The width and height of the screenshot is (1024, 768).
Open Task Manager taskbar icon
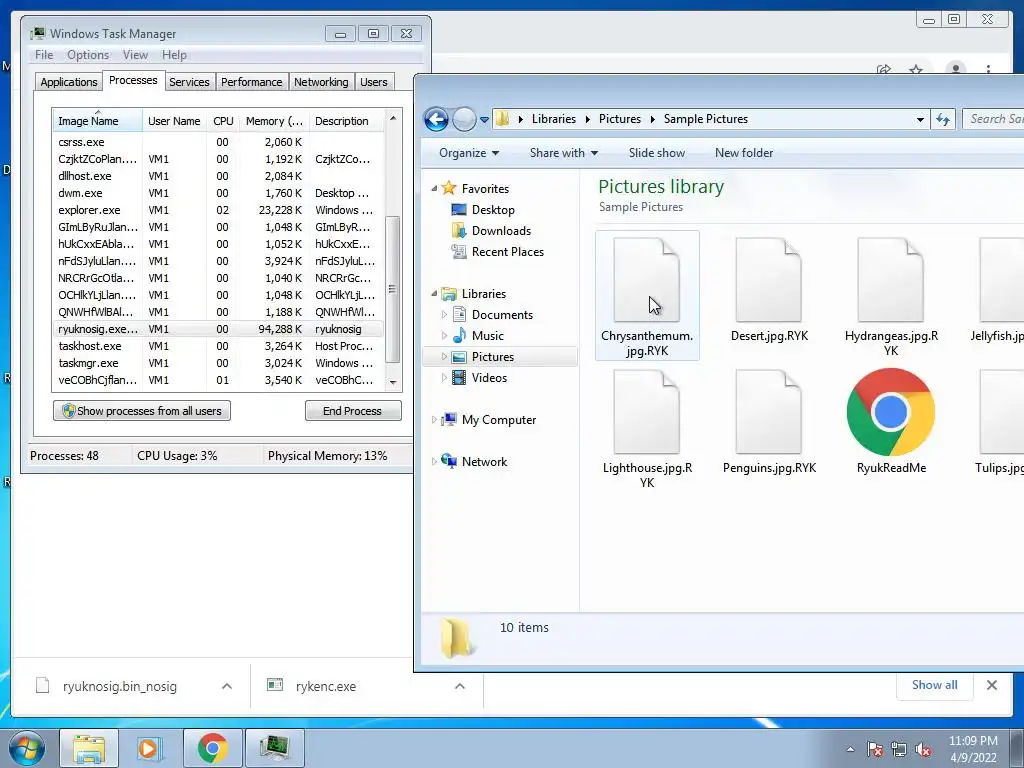click(x=274, y=748)
